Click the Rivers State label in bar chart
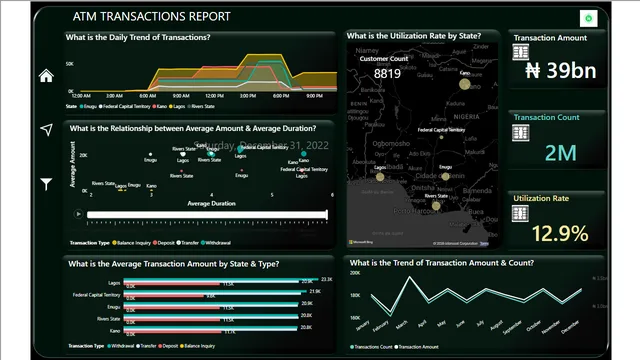The image size is (640, 360). click(x=109, y=319)
